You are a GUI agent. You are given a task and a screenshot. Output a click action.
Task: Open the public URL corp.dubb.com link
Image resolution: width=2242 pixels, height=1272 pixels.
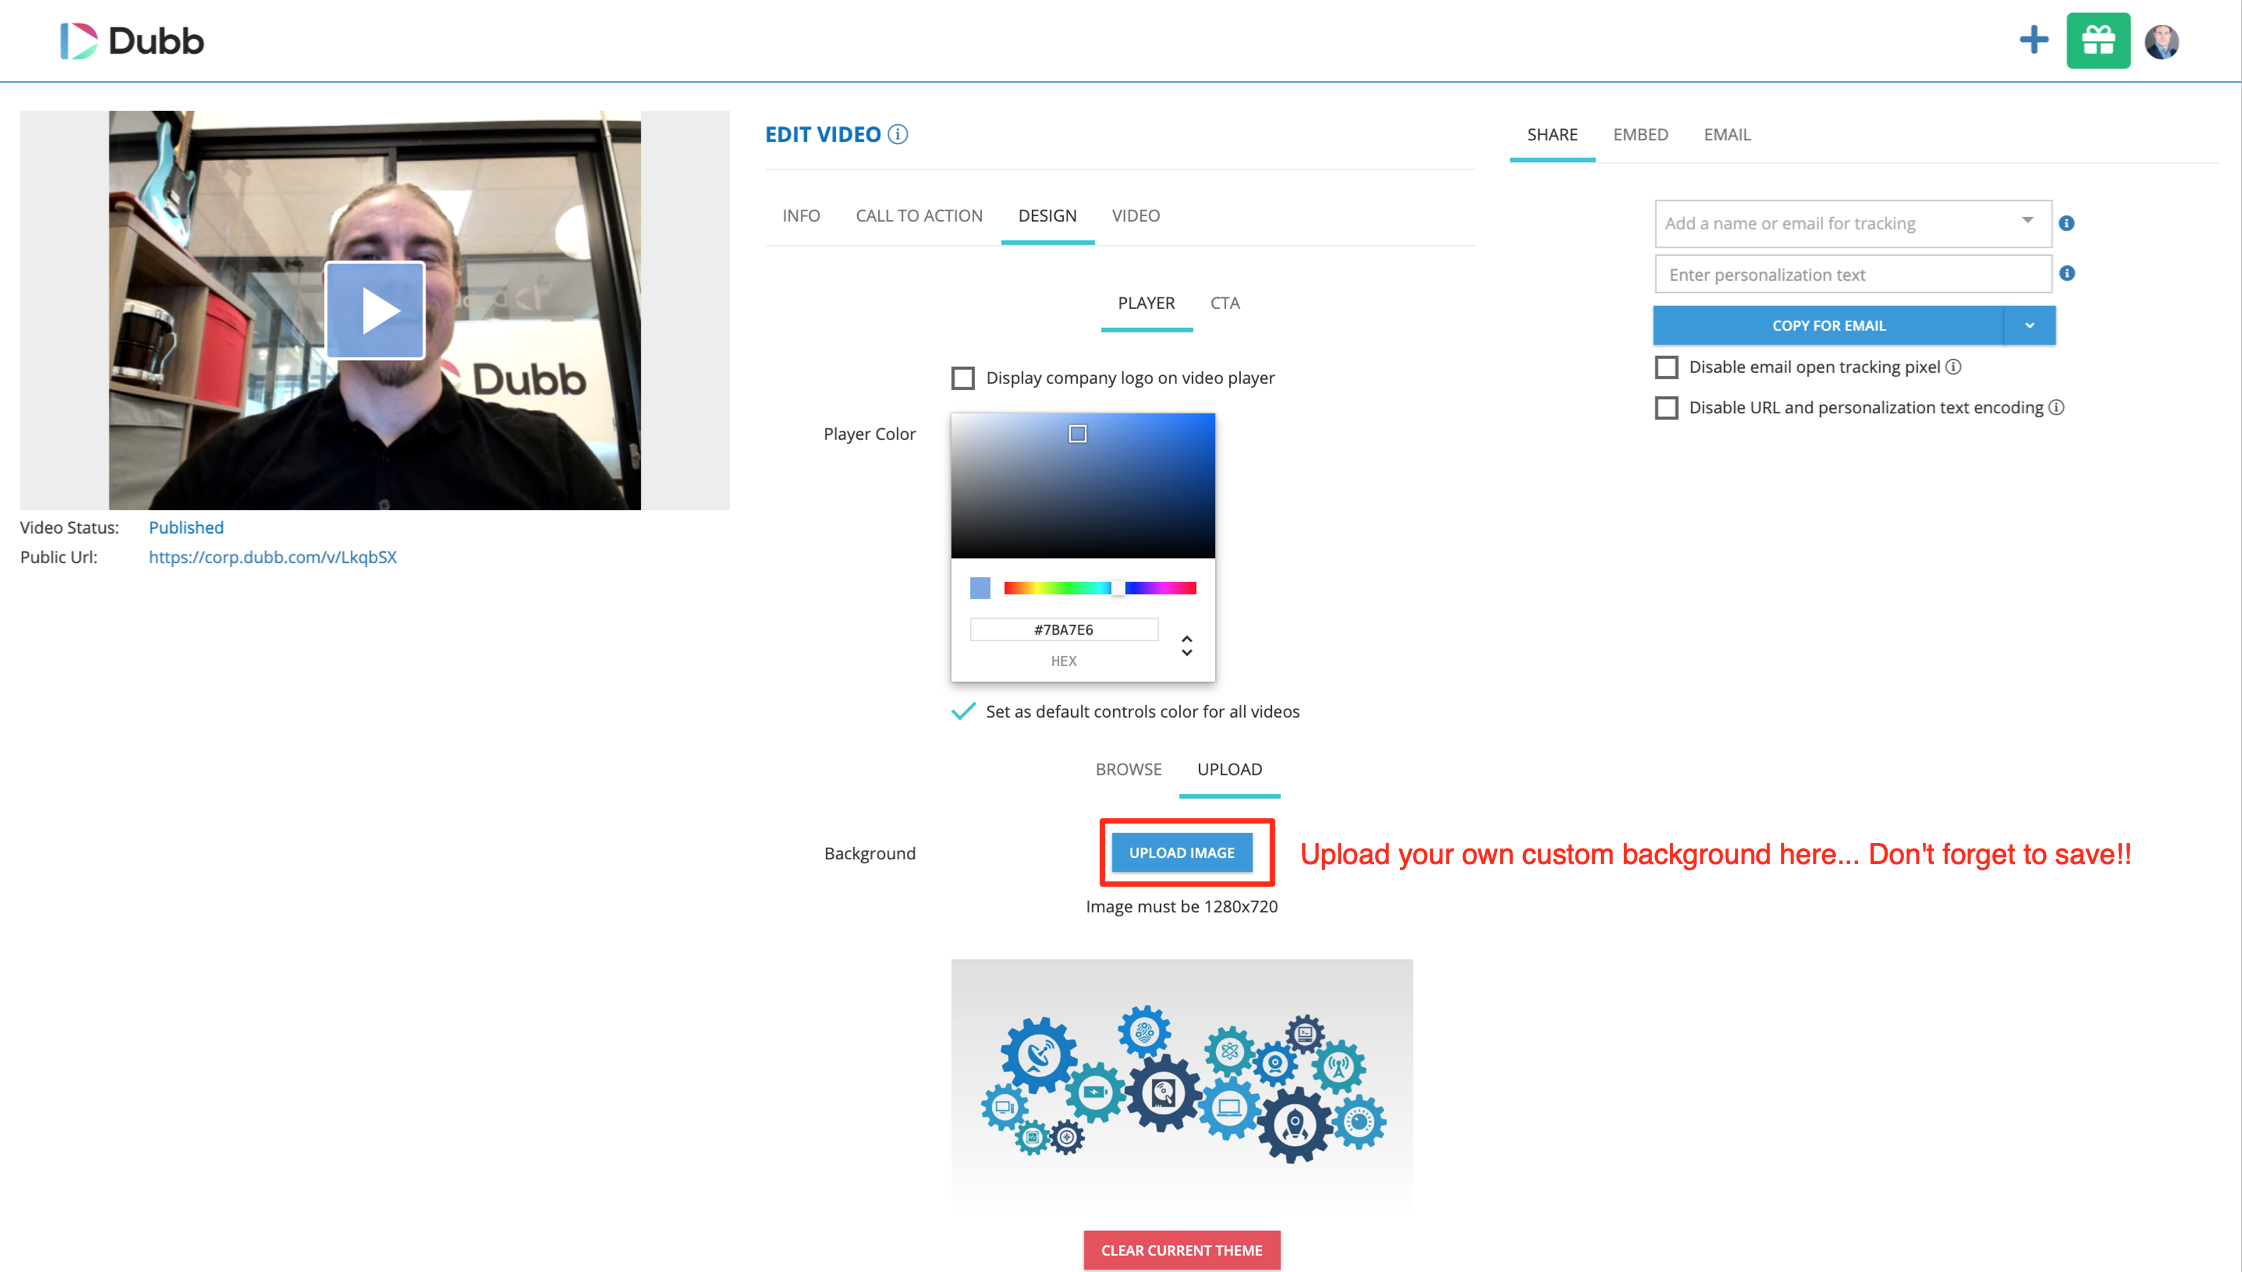[x=272, y=557]
